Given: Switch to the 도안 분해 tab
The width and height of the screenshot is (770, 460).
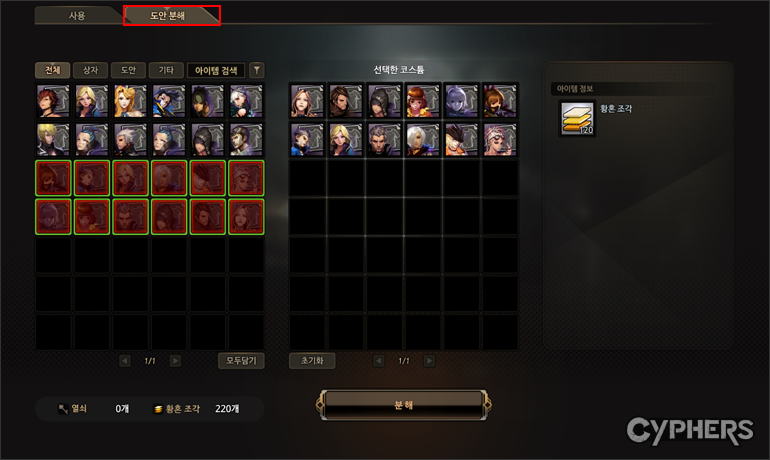Looking at the screenshot, I should (168, 16).
